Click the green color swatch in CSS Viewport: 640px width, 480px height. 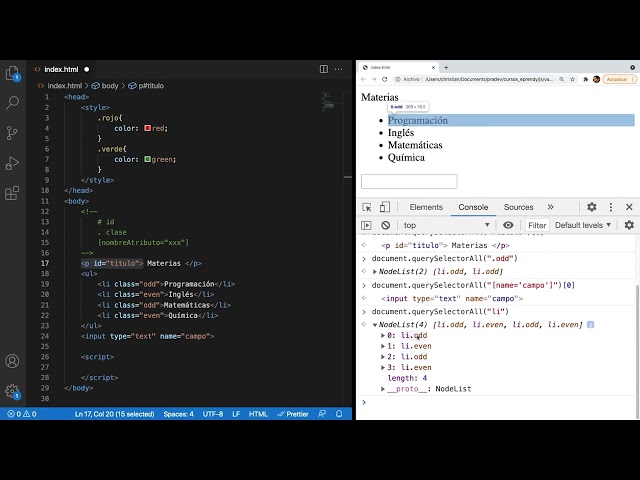[x=147, y=159]
